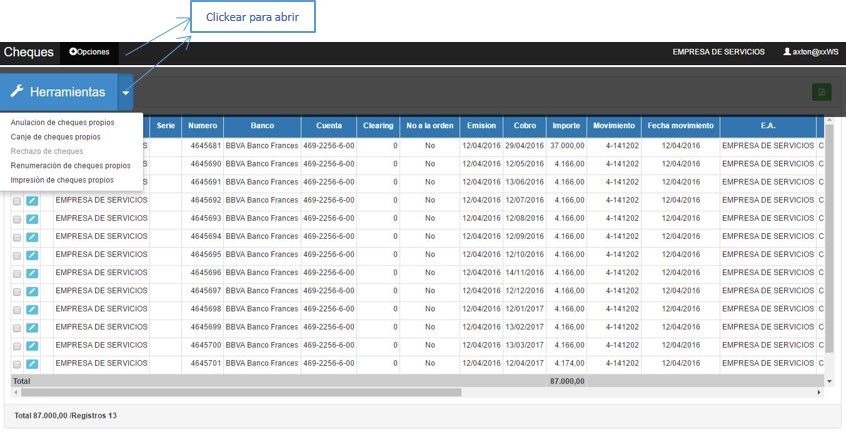The width and height of the screenshot is (846, 432).
Task: Click the Herramientas tools button
Action: click(59, 92)
